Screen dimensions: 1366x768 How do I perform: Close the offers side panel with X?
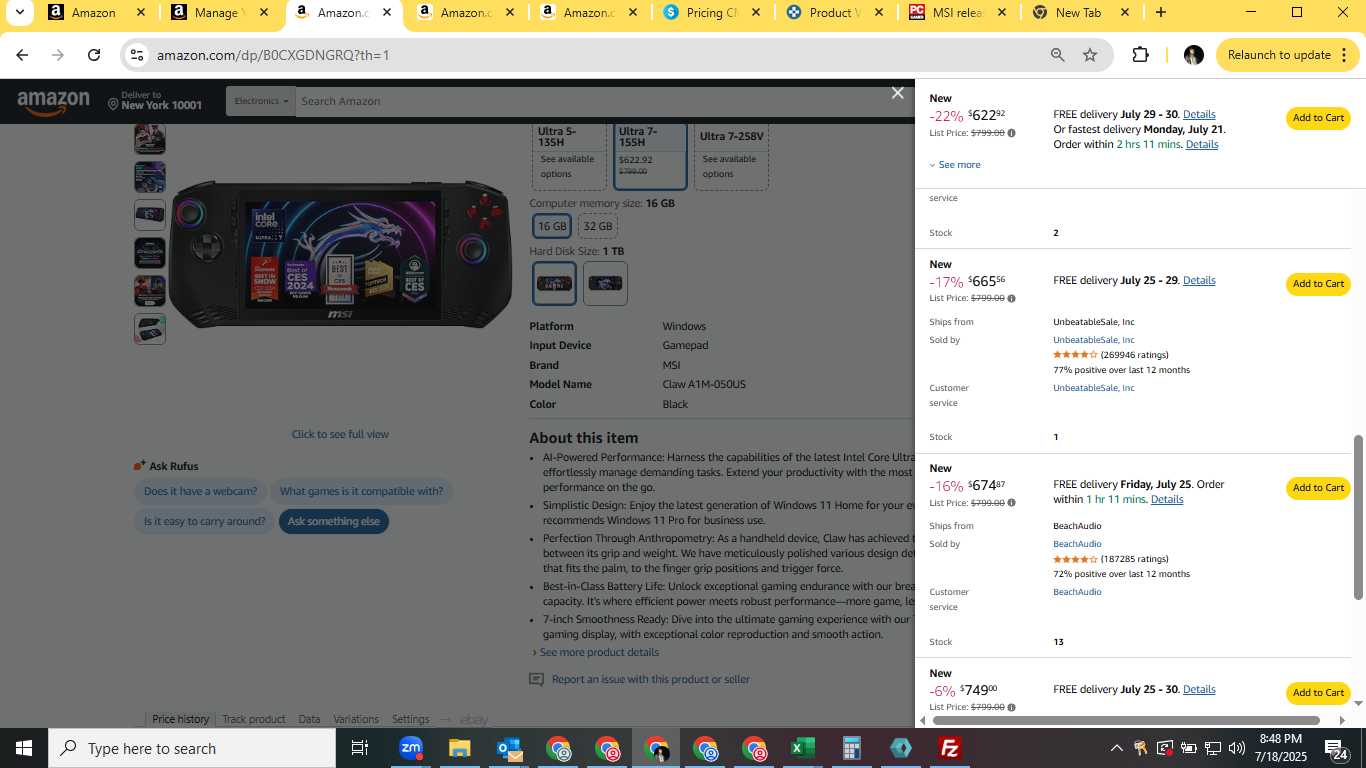point(897,93)
